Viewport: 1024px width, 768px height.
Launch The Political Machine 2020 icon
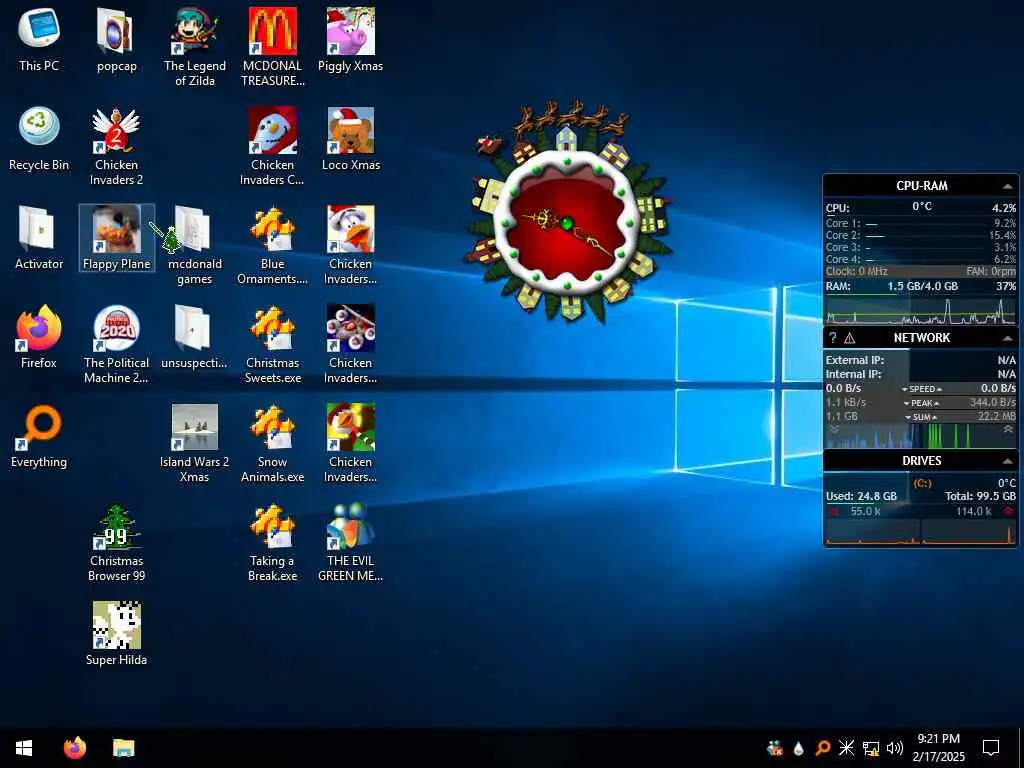(116, 344)
